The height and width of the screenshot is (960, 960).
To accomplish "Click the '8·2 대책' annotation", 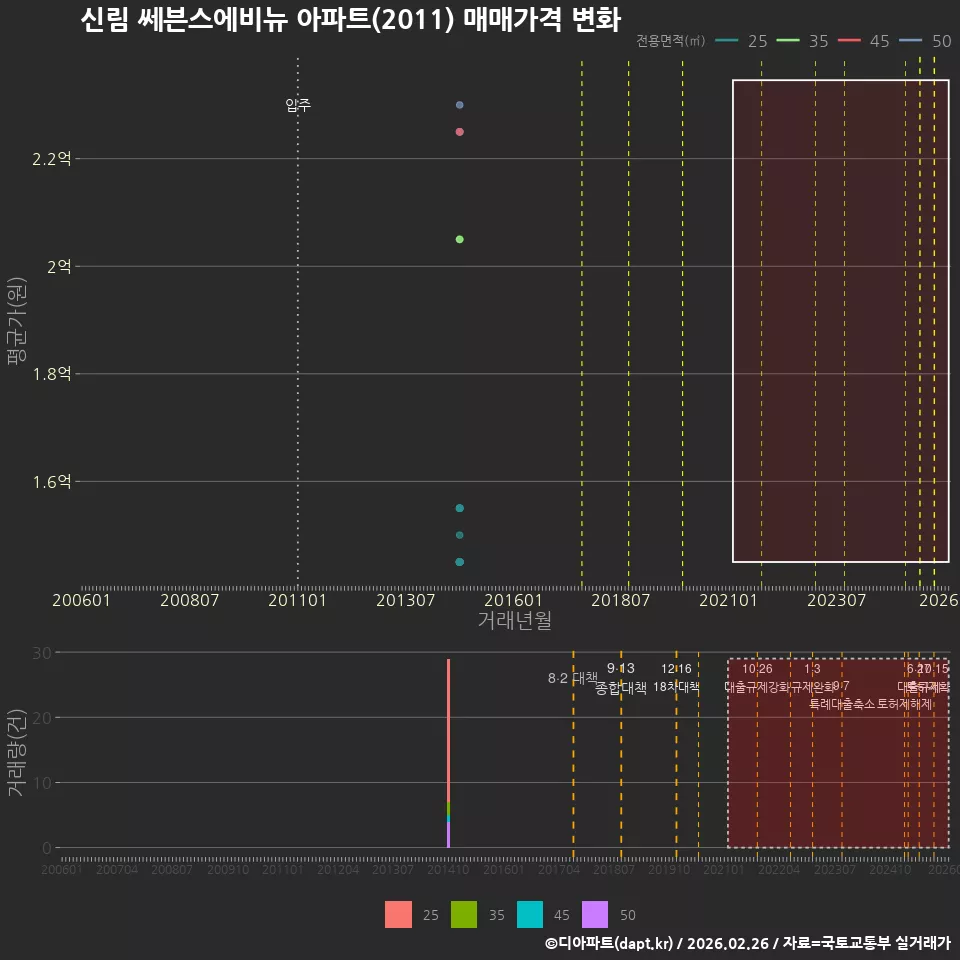I will pyautogui.click(x=572, y=678).
